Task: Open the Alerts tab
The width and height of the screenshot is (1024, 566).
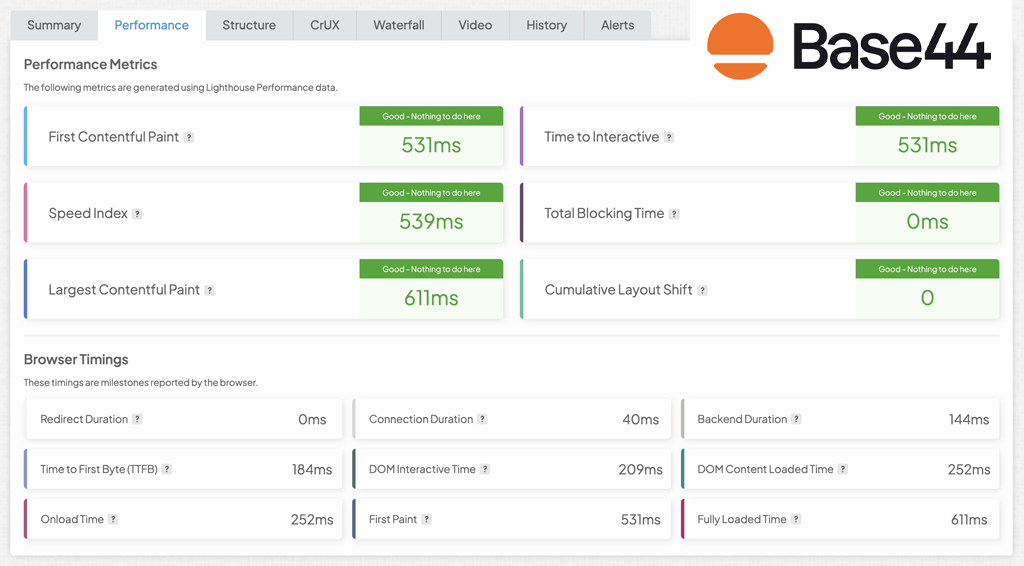Action: (617, 25)
